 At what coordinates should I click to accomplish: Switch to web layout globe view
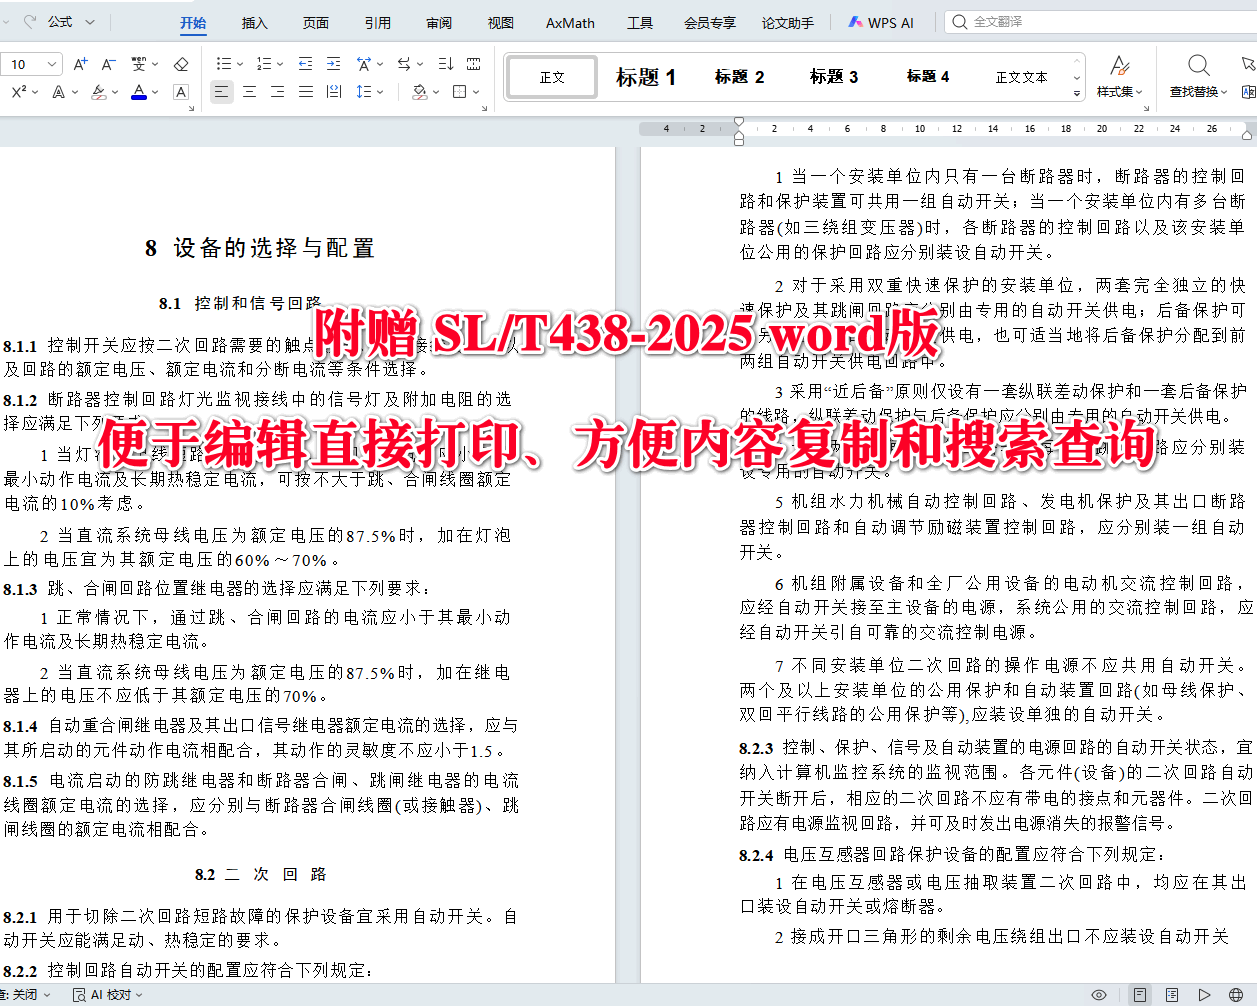(x=1236, y=995)
